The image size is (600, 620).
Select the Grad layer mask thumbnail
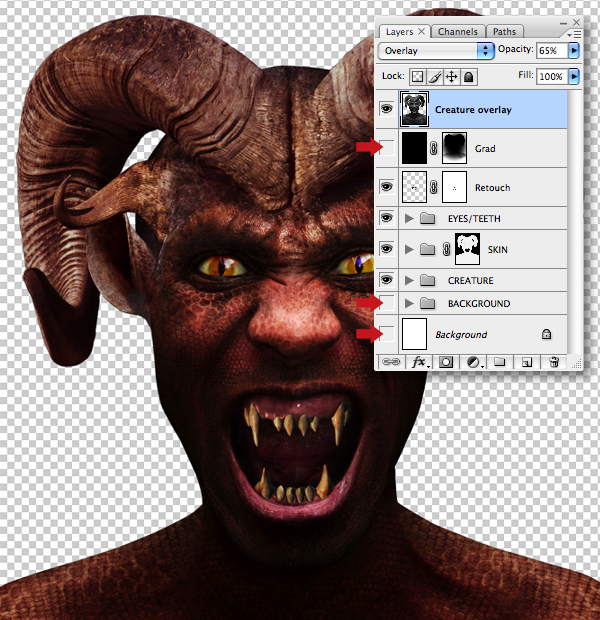click(454, 148)
